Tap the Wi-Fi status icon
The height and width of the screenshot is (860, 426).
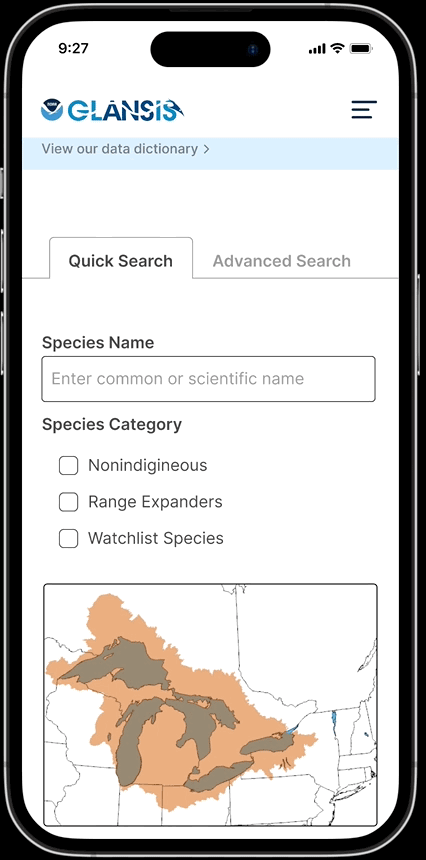pos(338,49)
